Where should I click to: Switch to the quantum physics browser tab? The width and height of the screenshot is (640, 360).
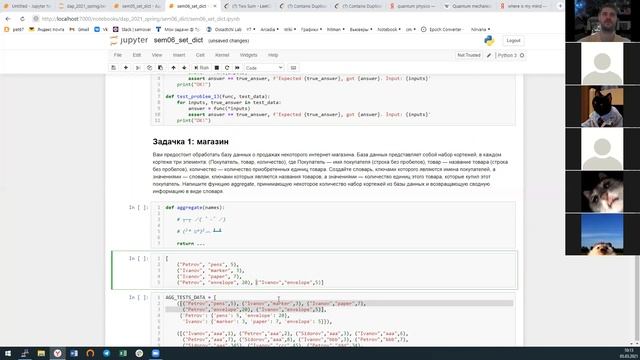click(x=413, y=6)
